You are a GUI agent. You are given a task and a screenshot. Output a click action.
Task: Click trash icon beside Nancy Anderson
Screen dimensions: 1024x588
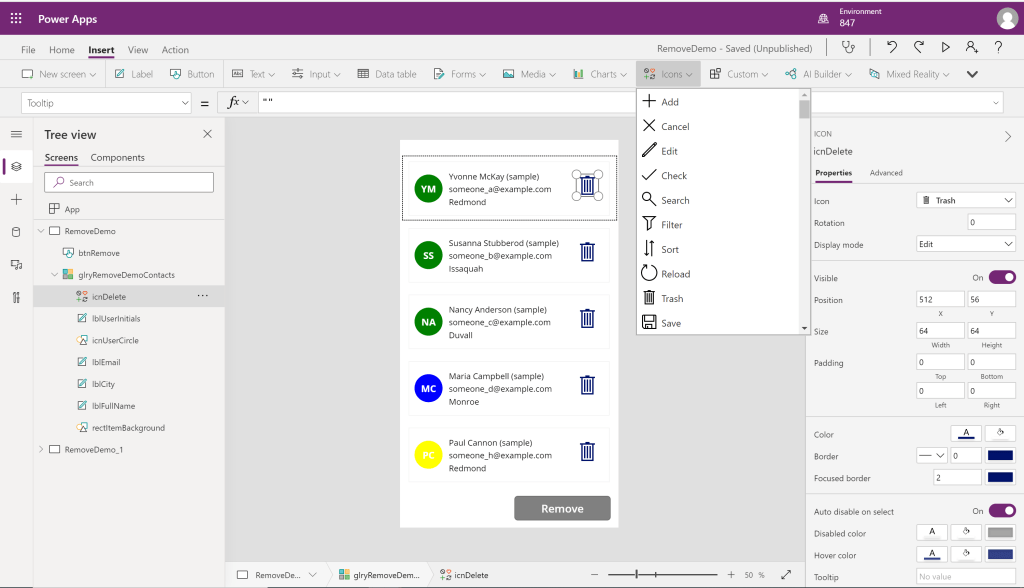tap(588, 319)
